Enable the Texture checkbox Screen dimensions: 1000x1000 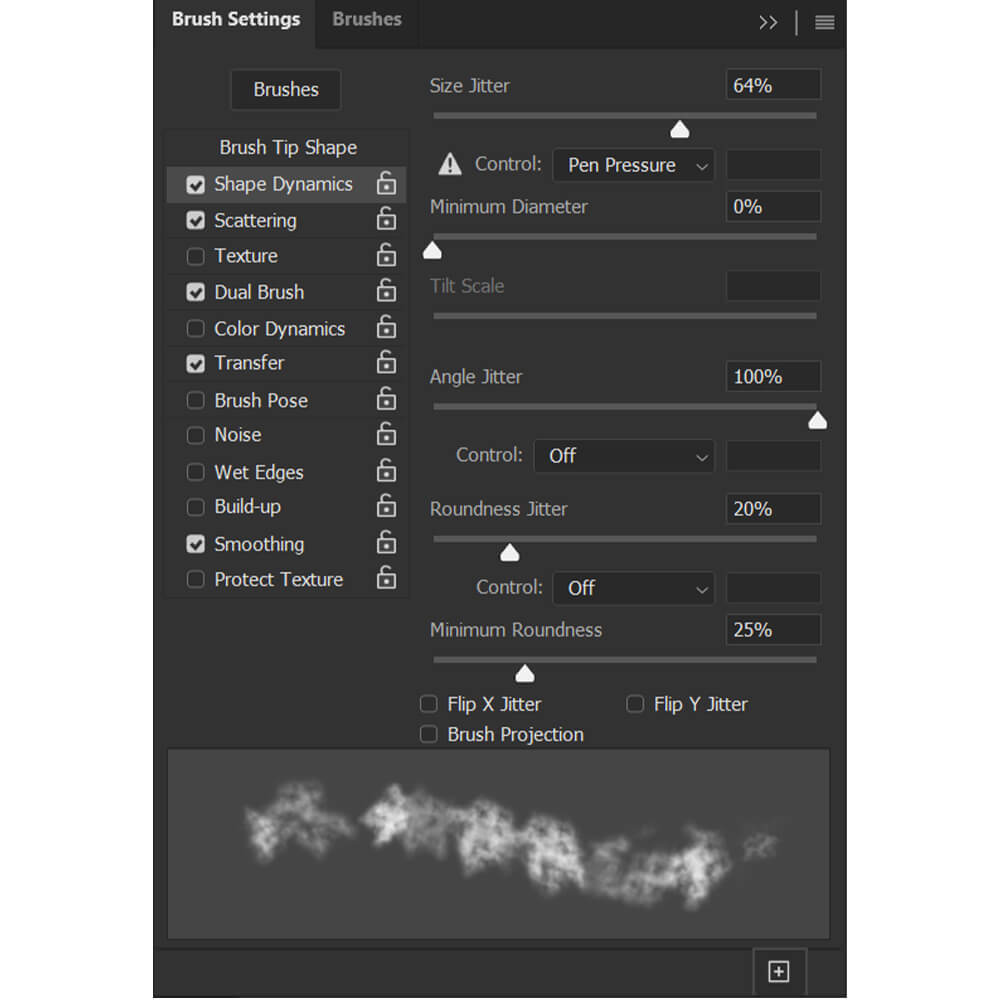(x=195, y=256)
